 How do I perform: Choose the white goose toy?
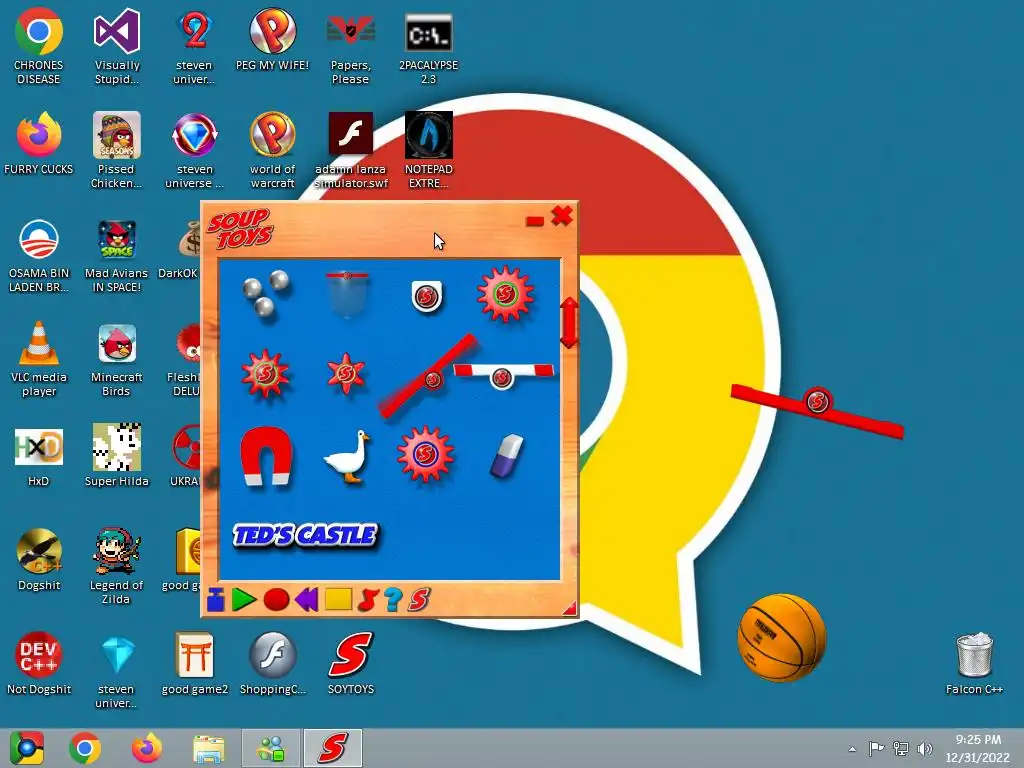(x=347, y=456)
